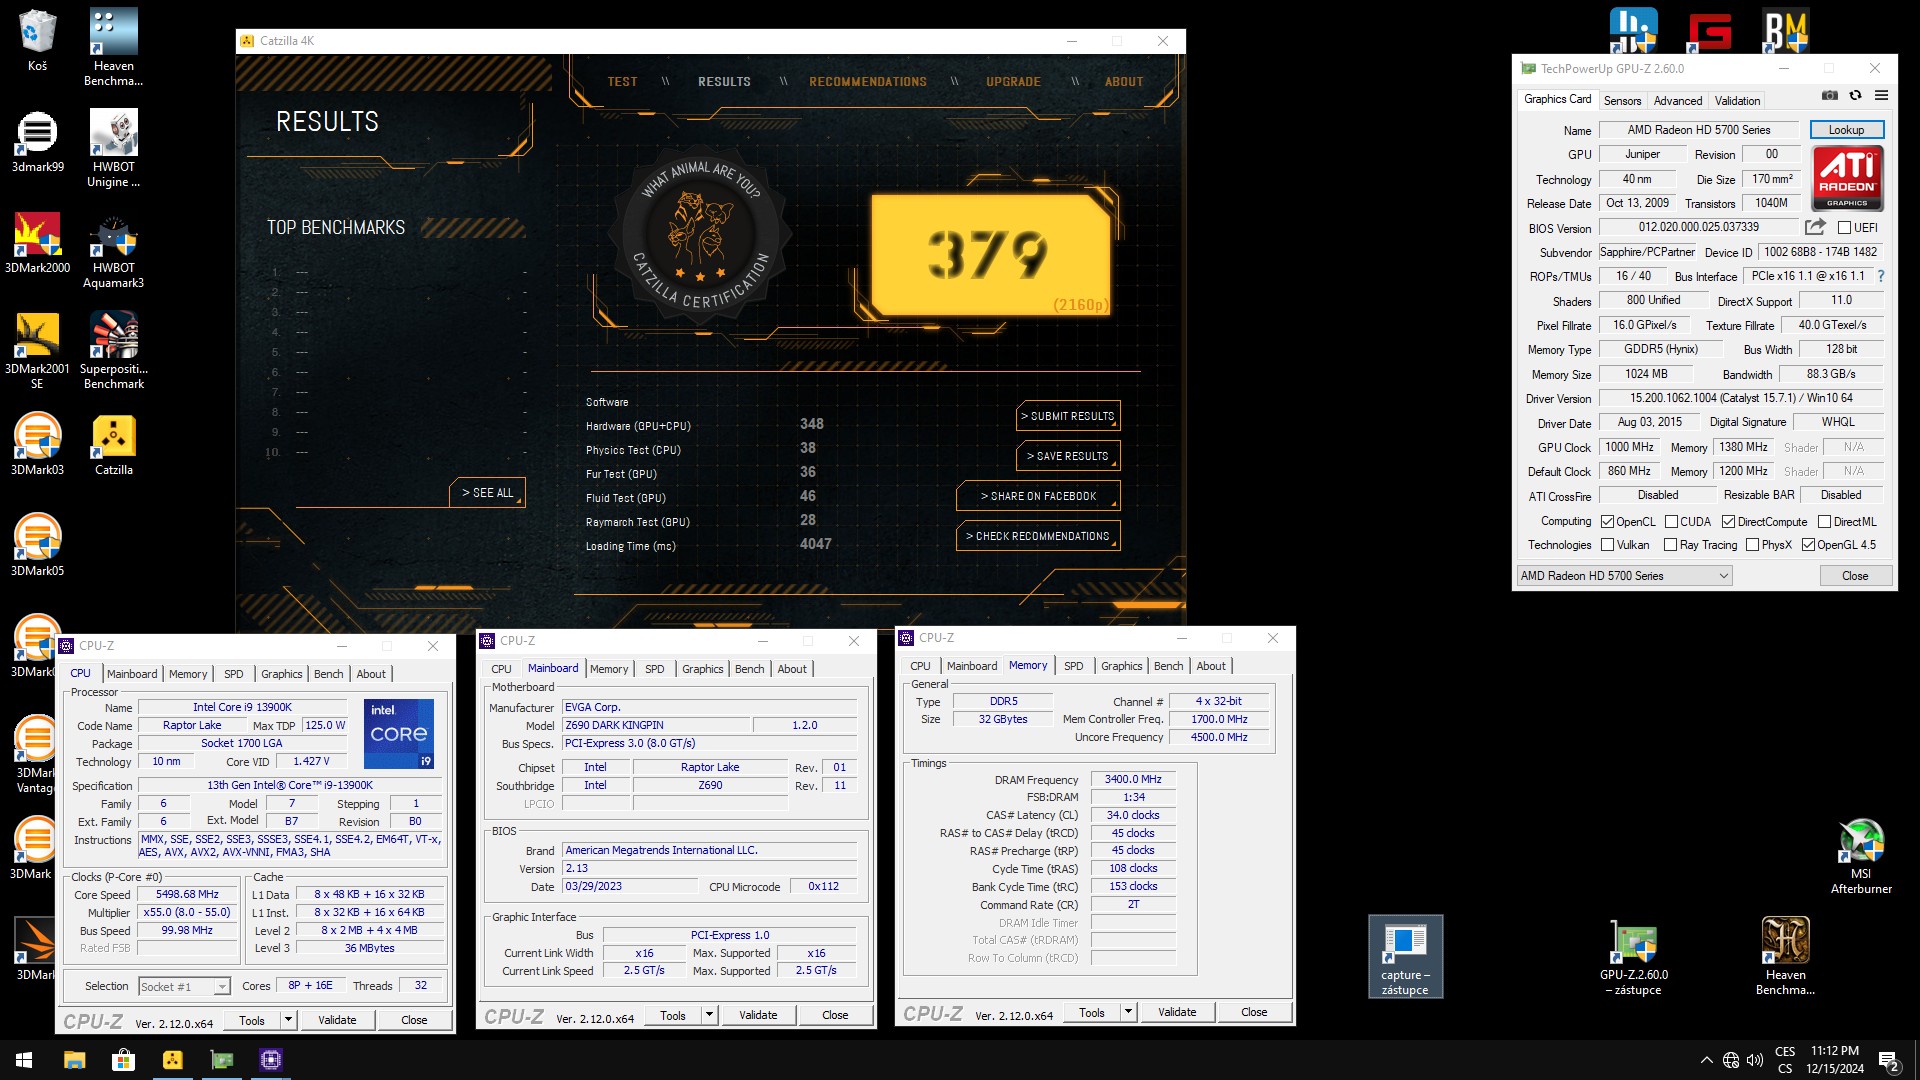Expand Tools dropdown arrow in Mainboard window

pyautogui.click(x=709, y=1015)
